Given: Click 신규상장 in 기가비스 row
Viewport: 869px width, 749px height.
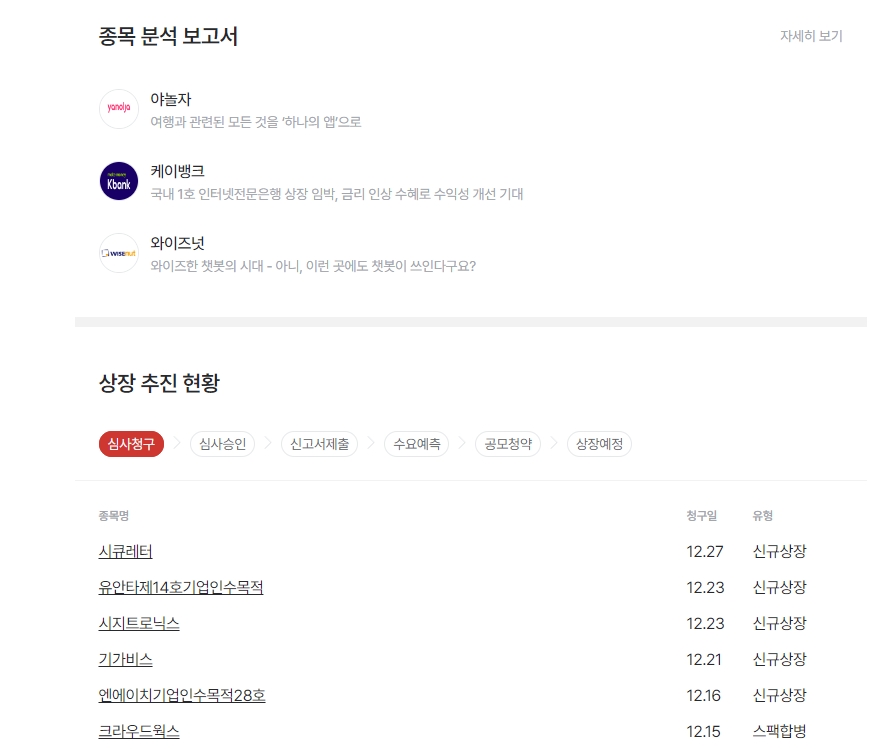Looking at the screenshot, I should 779,660.
